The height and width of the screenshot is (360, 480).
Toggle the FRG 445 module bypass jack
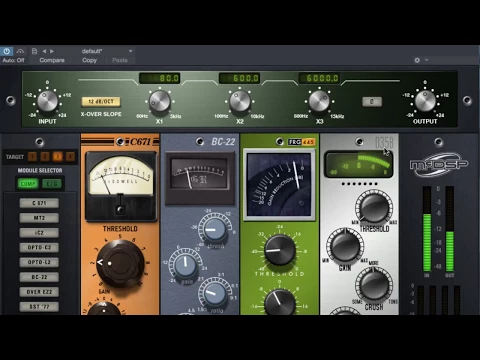pos(280,142)
